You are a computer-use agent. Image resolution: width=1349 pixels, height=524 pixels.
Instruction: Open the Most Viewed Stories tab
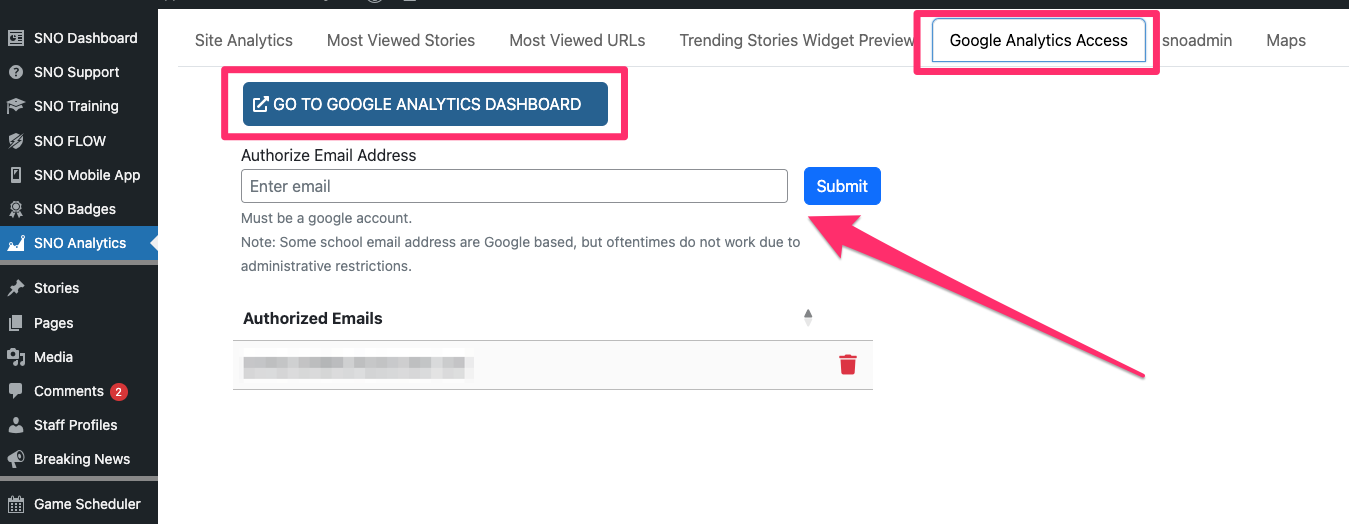pyautogui.click(x=401, y=40)
